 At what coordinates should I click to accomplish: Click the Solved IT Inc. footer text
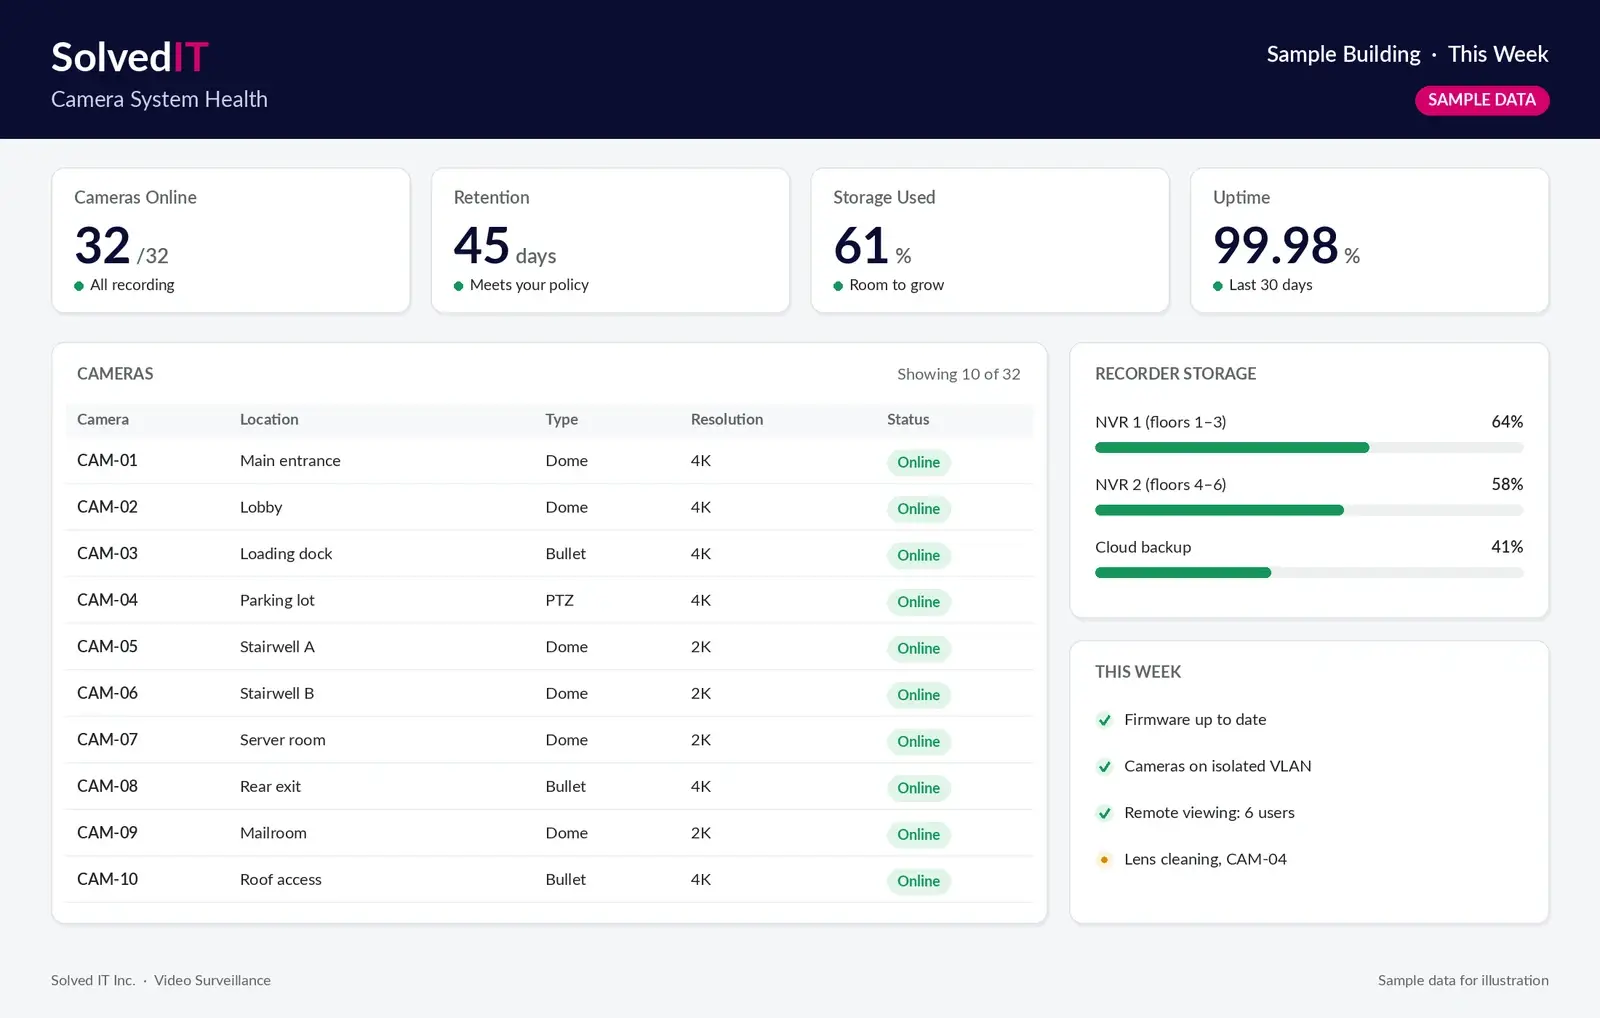[x=93, y=980]
